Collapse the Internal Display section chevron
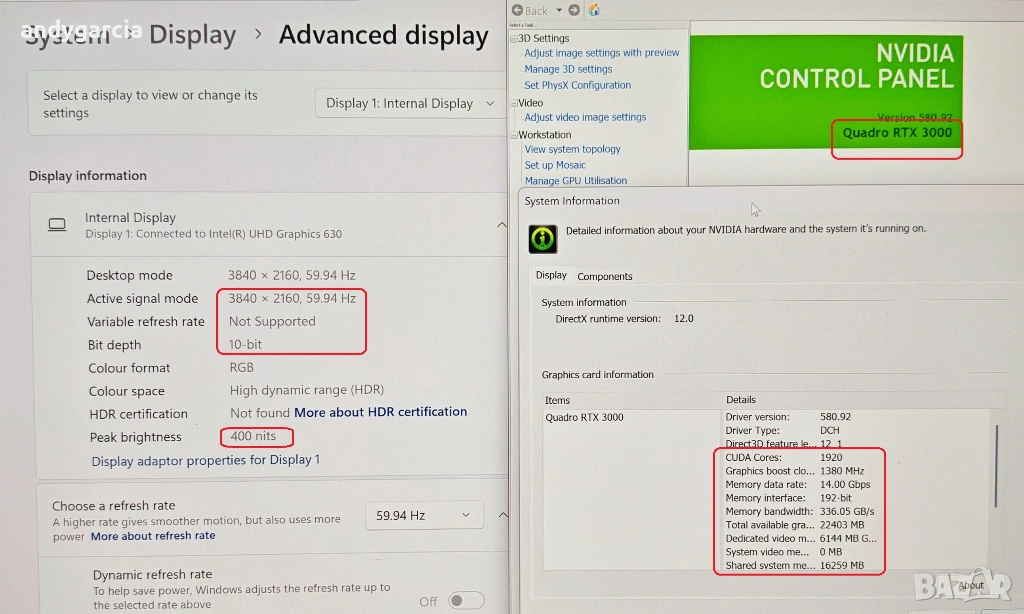The image size is (1024, 614). [x=502, y=225]
